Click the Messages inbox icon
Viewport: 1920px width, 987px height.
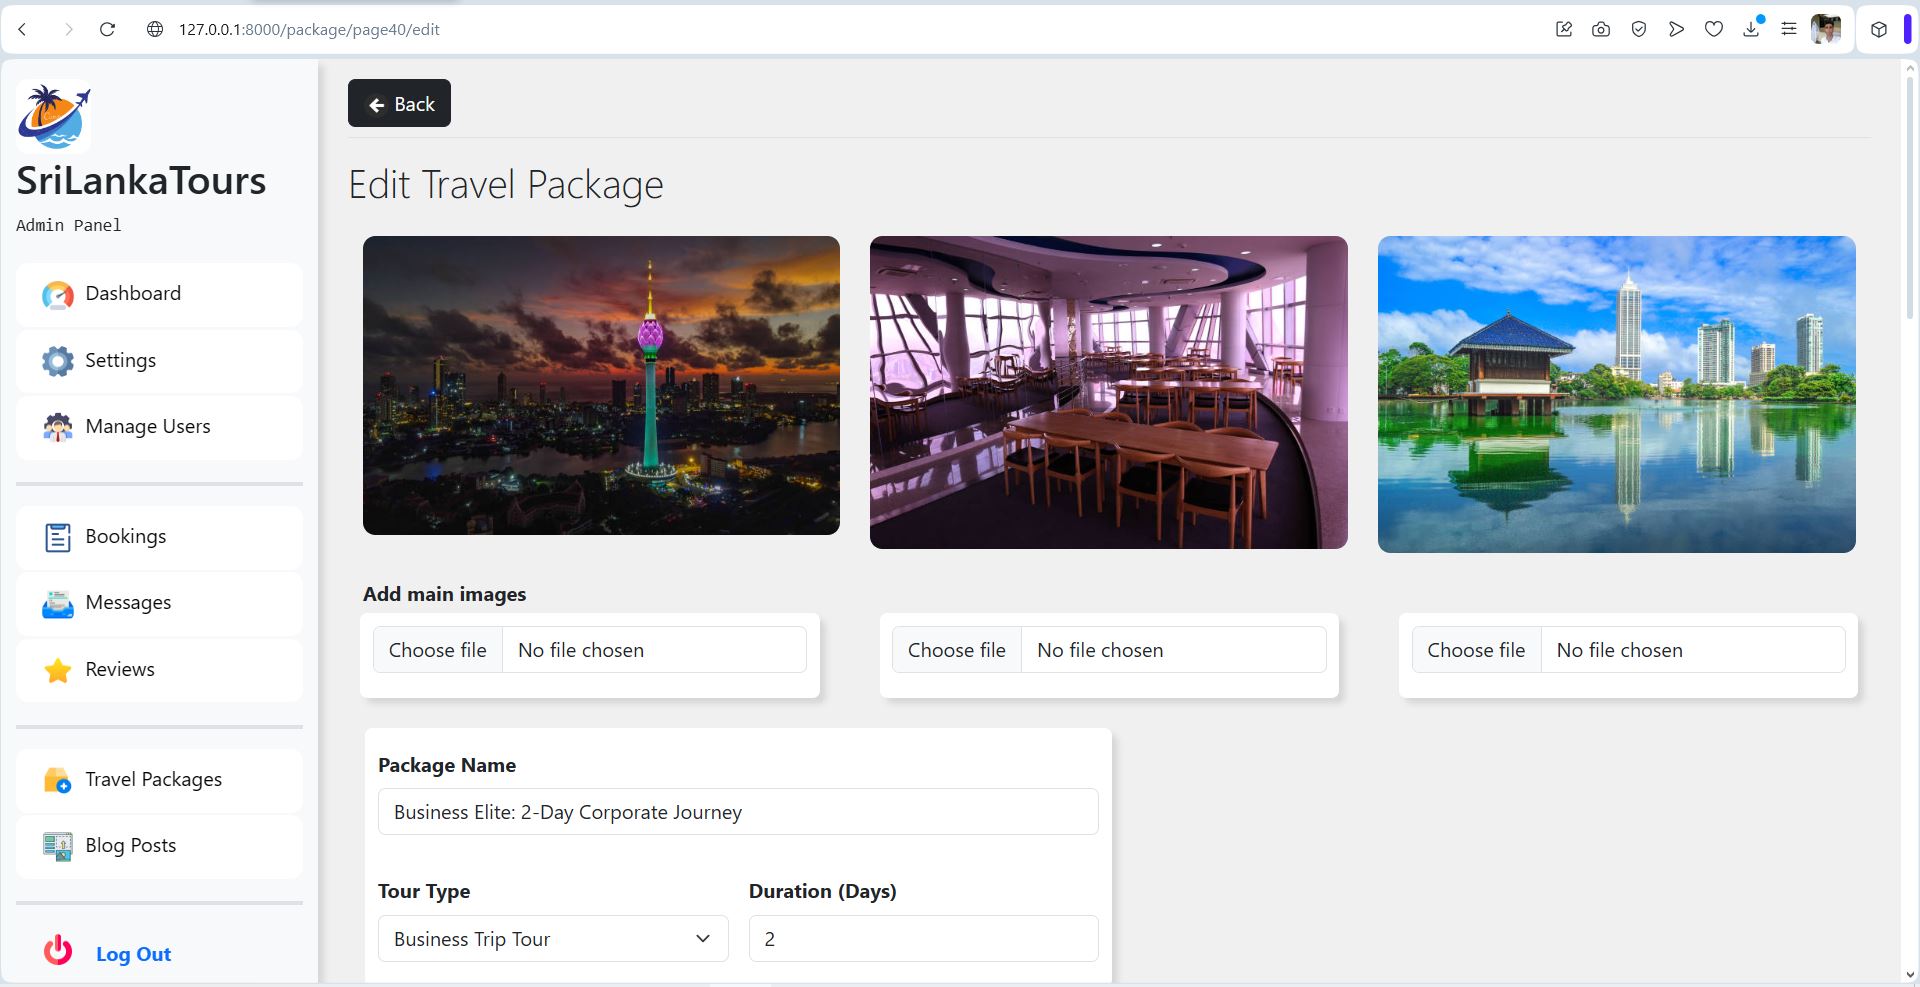point(58,604)
